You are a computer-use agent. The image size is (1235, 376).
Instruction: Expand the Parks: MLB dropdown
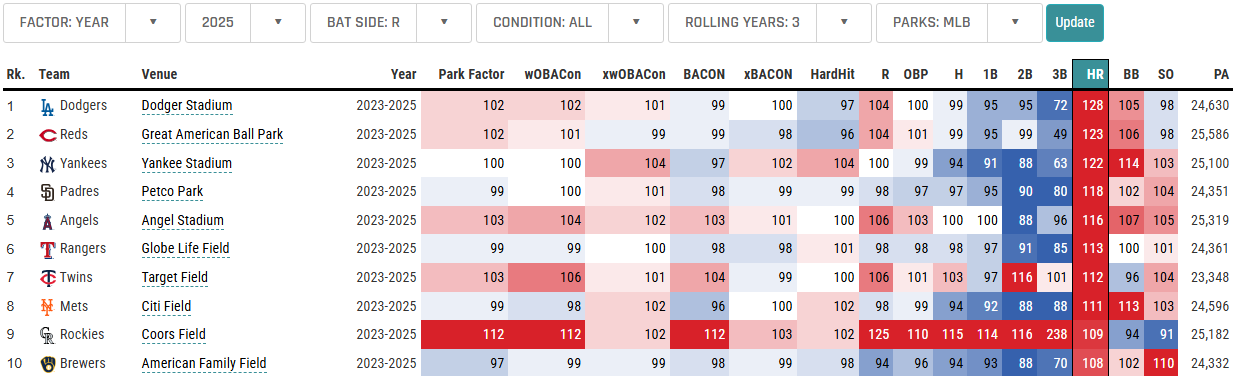pos(959,22)
